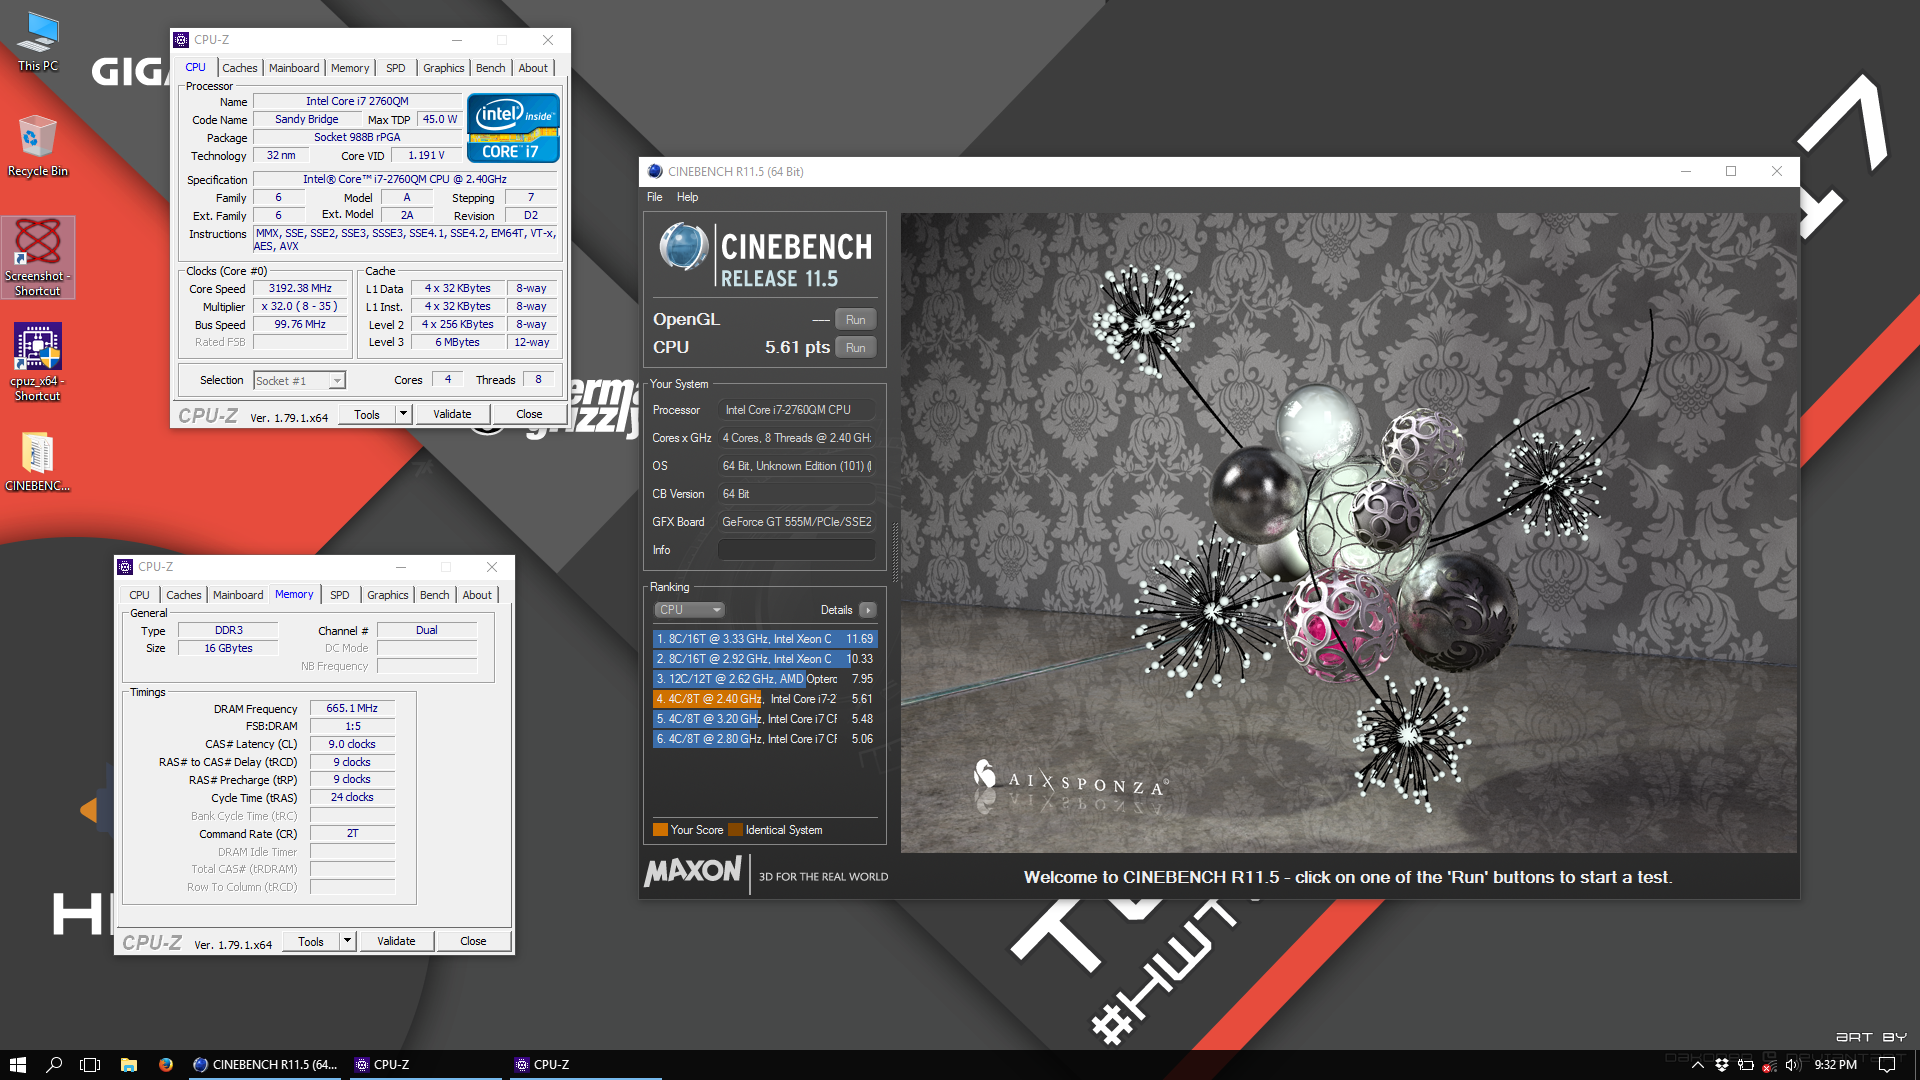1920x1080 pixels.
Task: Click Validate in lower CPU-Z window
Action: (x=396, y=941)
